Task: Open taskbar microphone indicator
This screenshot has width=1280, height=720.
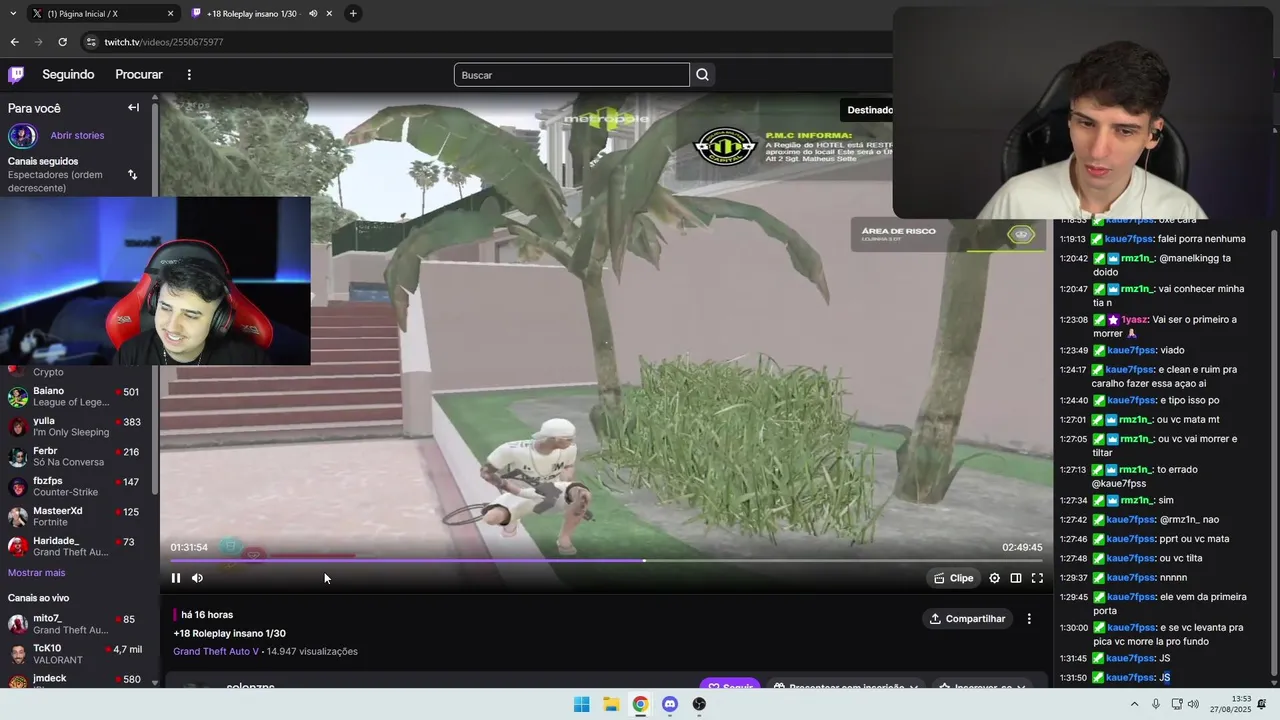Action: click(x=1156, y=704)
